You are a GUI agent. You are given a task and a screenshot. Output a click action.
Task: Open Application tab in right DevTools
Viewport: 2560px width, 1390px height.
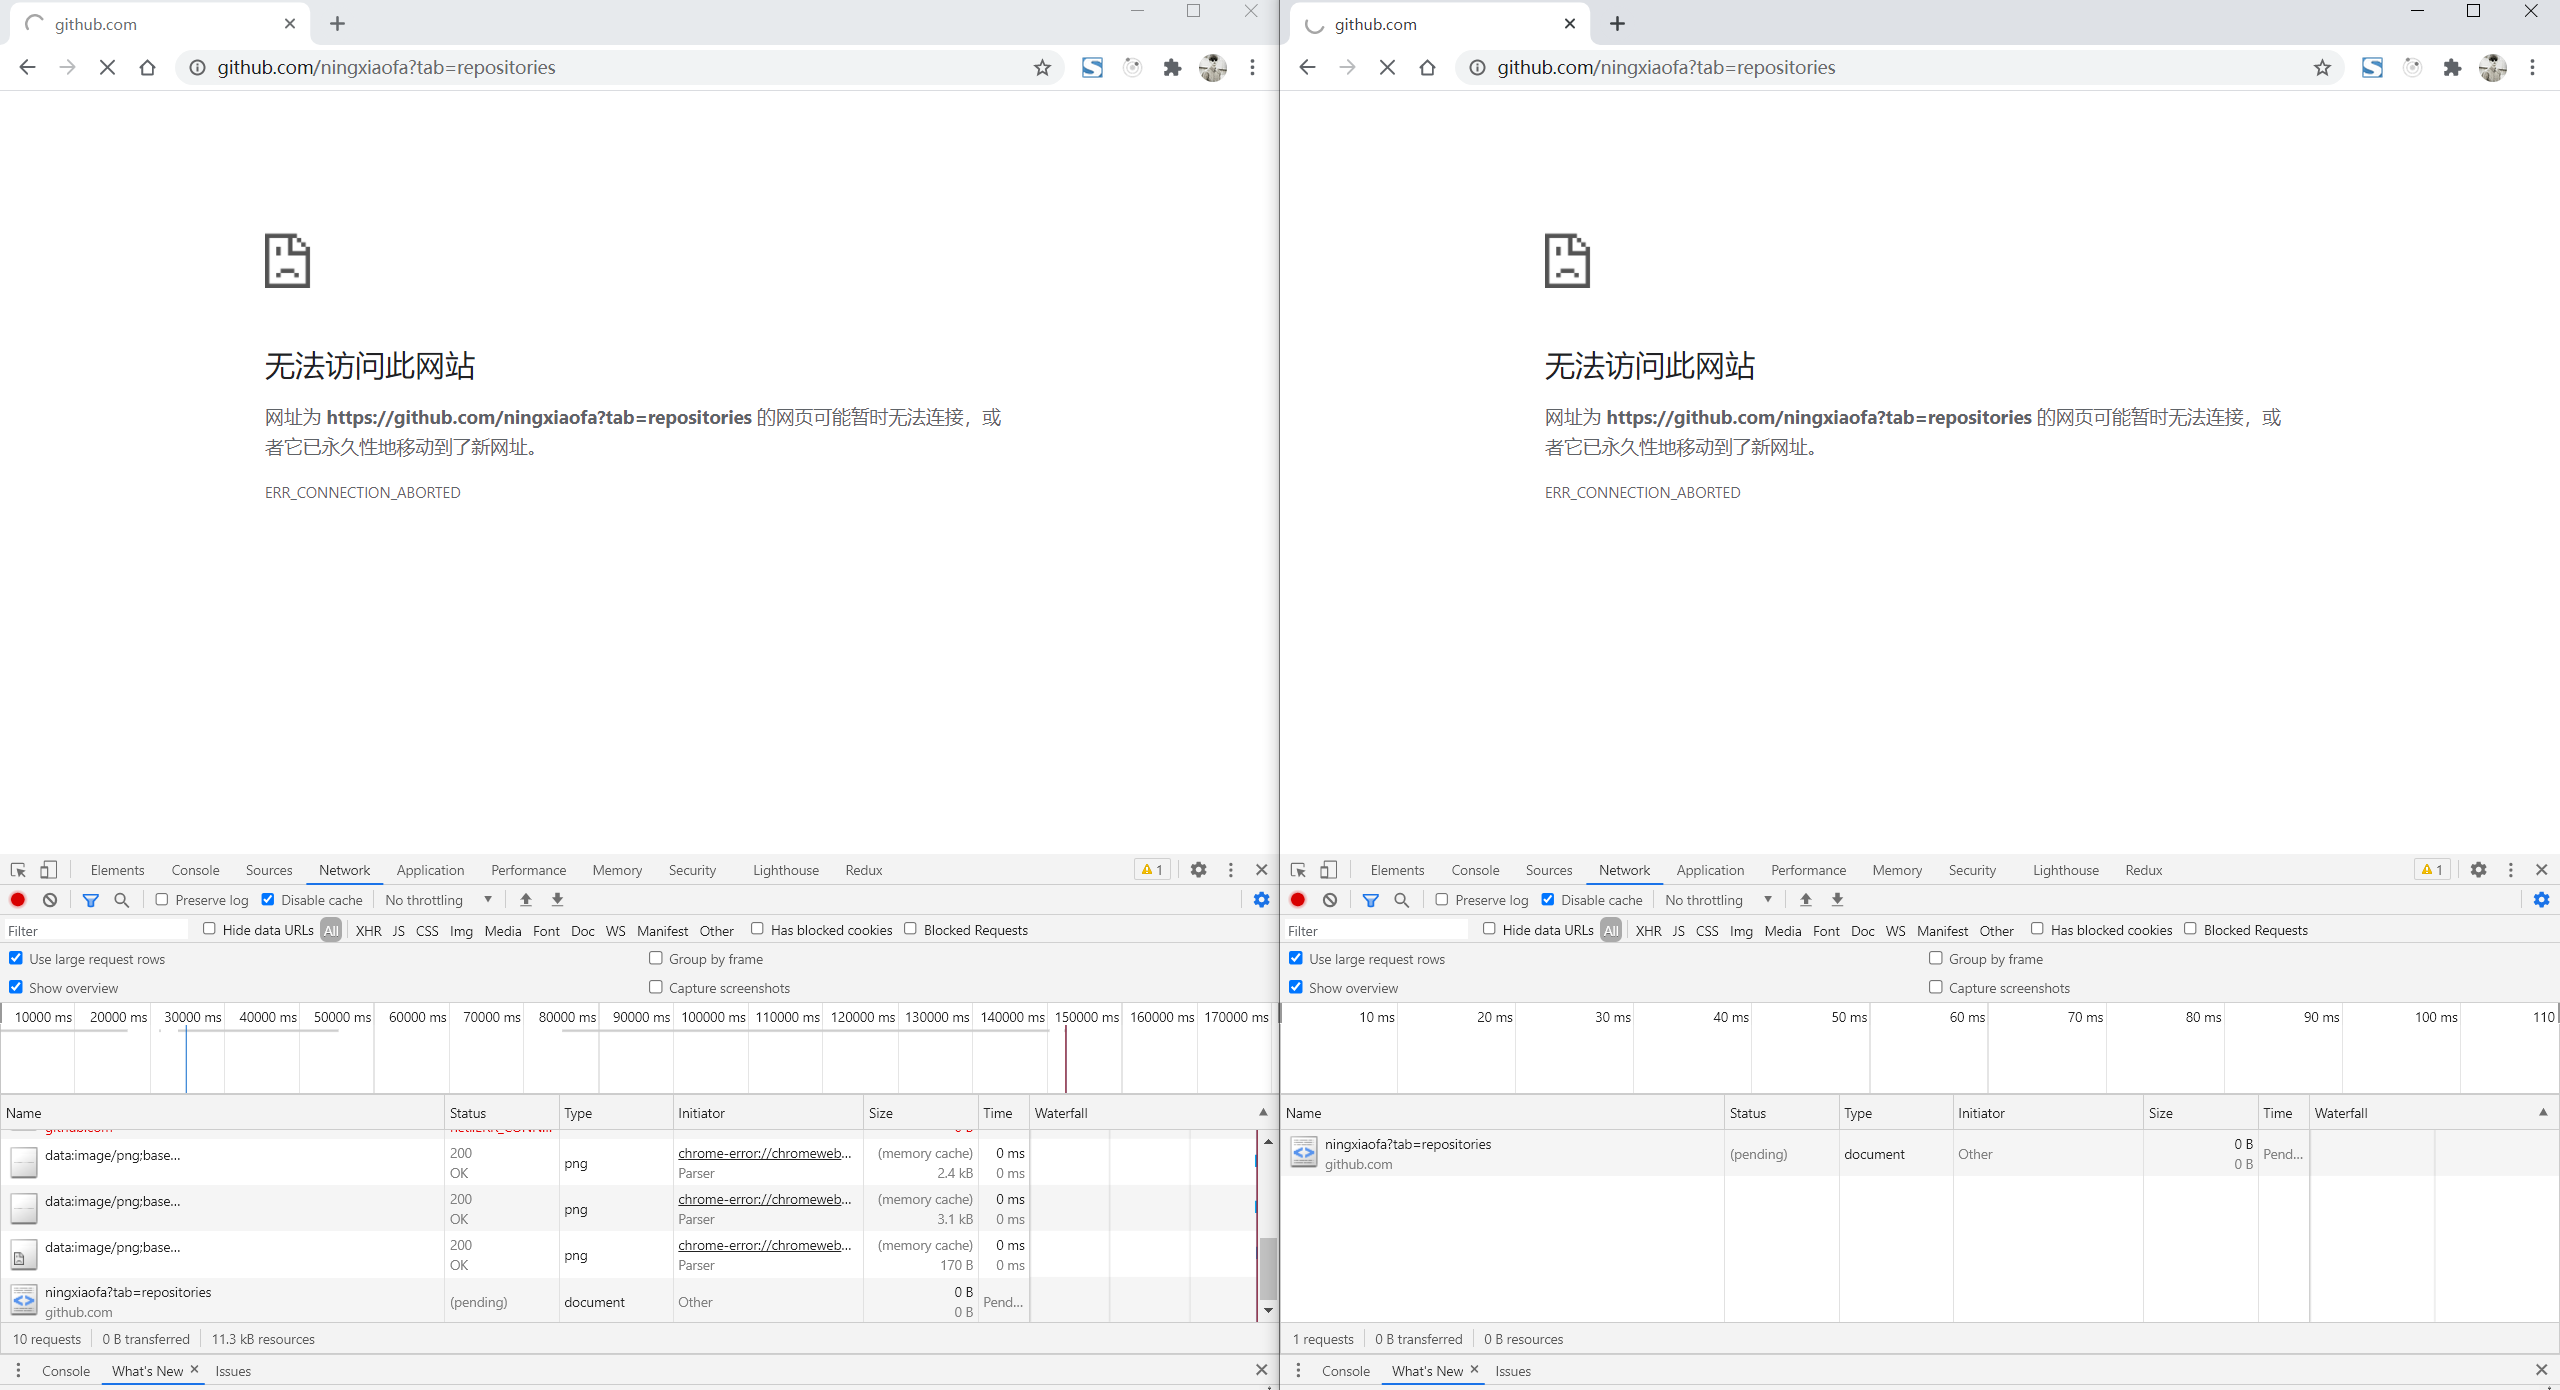click(x=1710, y=870)
